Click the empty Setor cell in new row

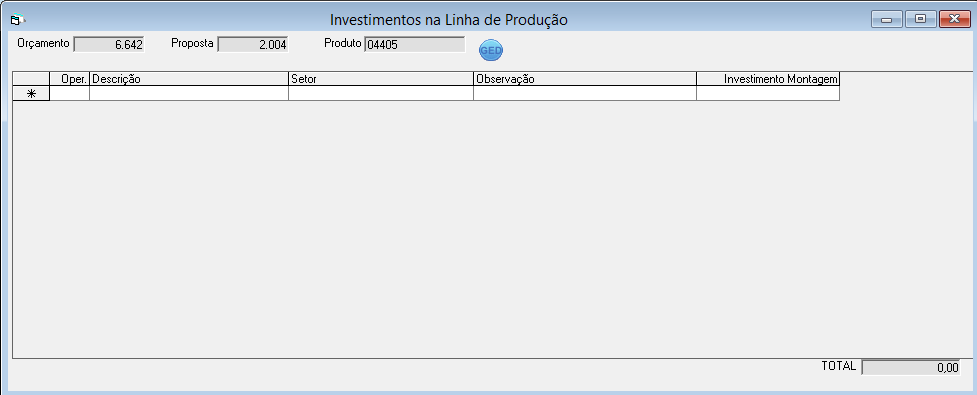click(381, 93)
